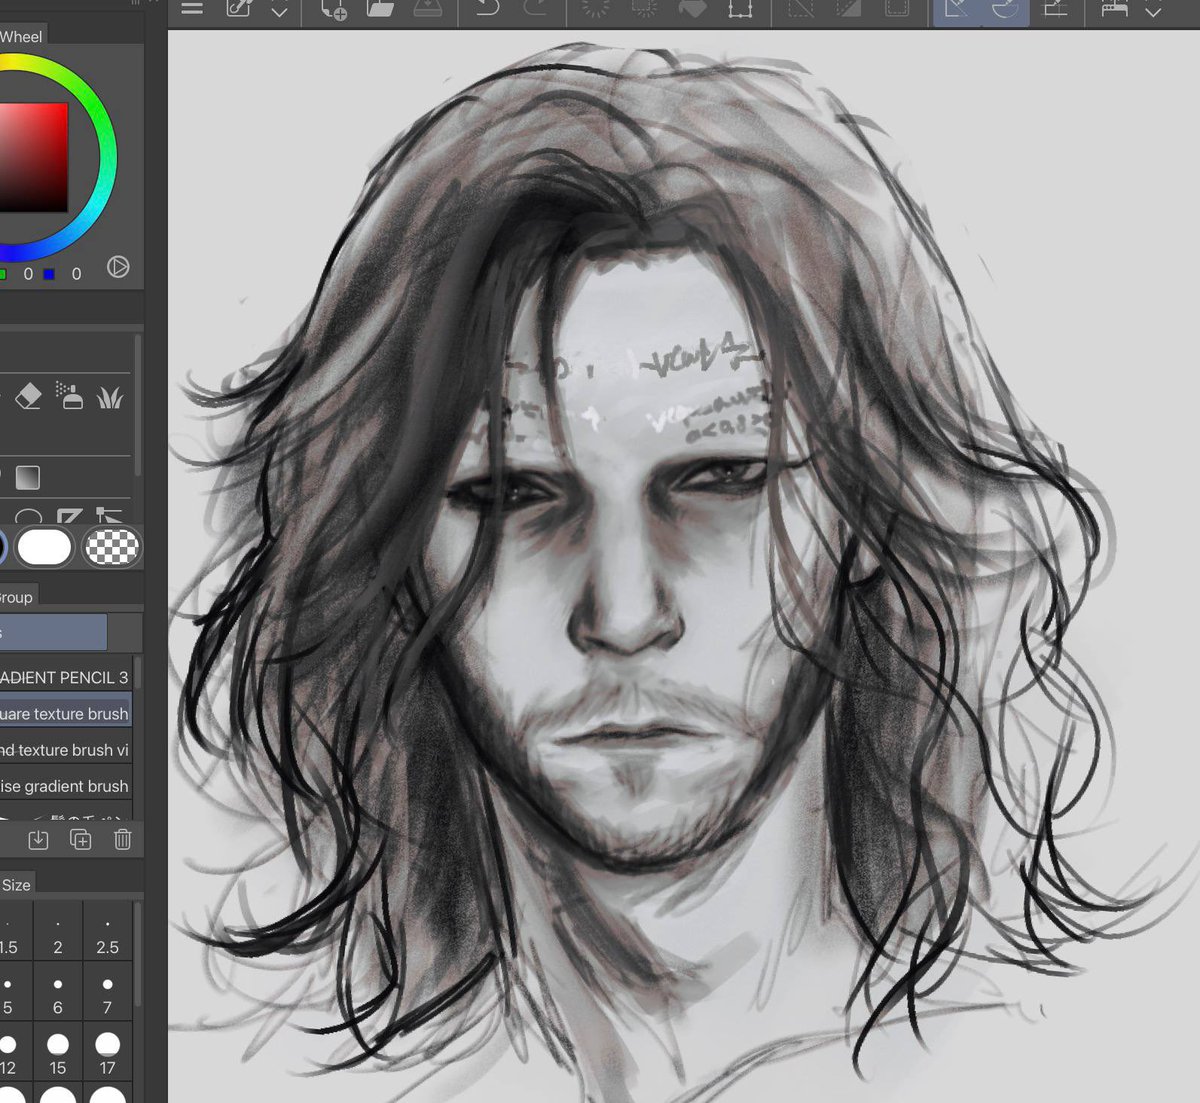Switch to the Wheel color tab
The image size is (1200, 1103).
(21, 36)
